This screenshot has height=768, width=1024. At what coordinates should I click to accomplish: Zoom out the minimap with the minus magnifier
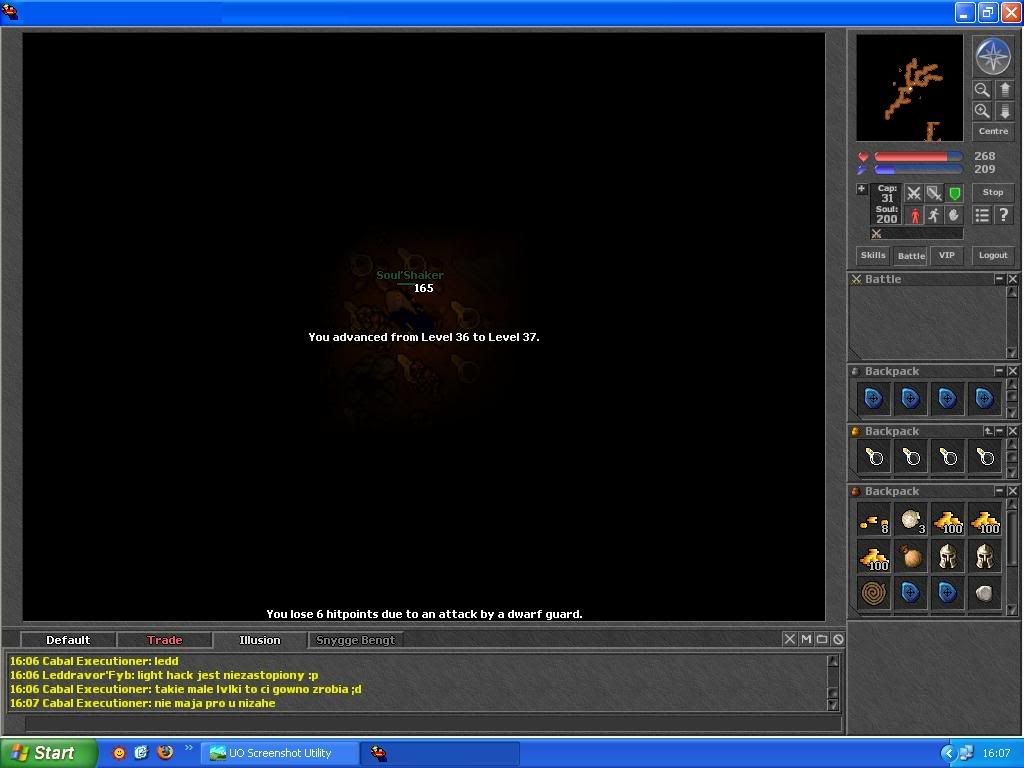pos(982,89)
